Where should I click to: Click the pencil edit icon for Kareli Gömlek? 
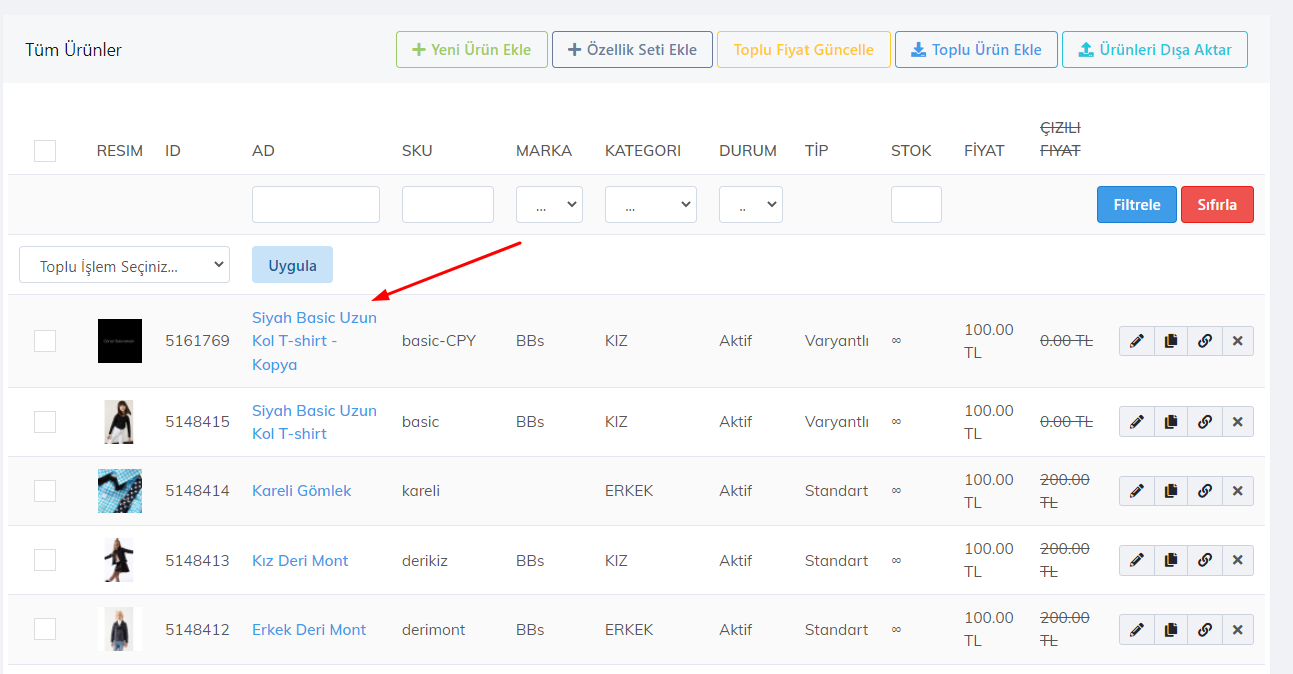[x=1136, y=491]
